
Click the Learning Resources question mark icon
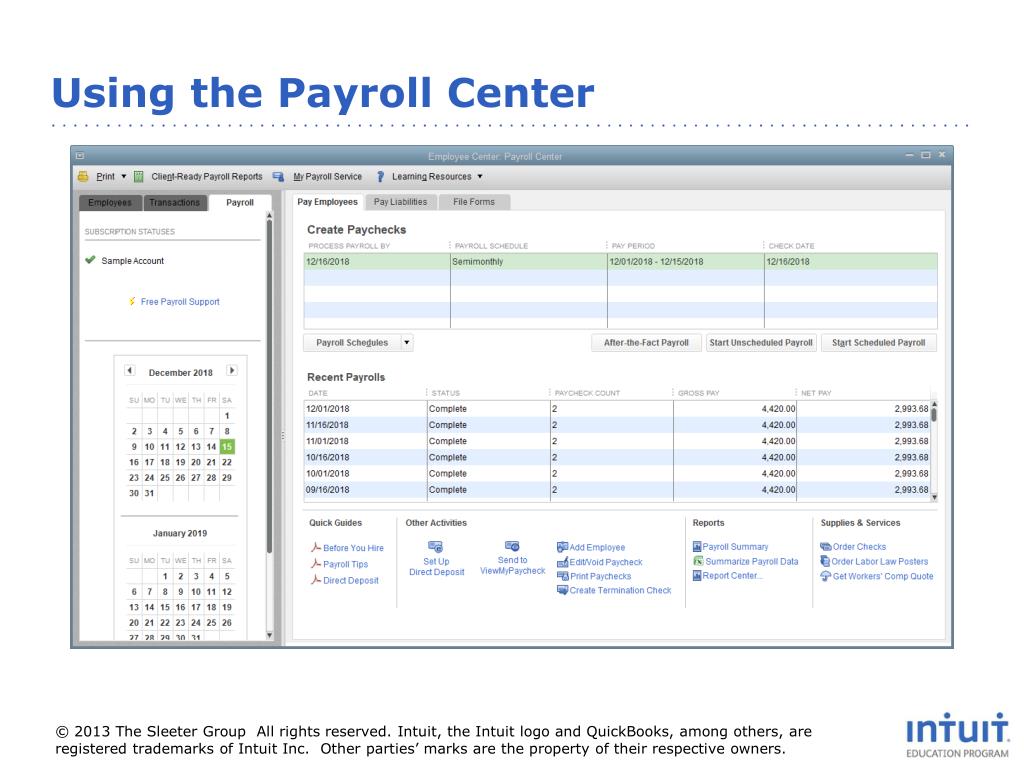click(380, 176)
